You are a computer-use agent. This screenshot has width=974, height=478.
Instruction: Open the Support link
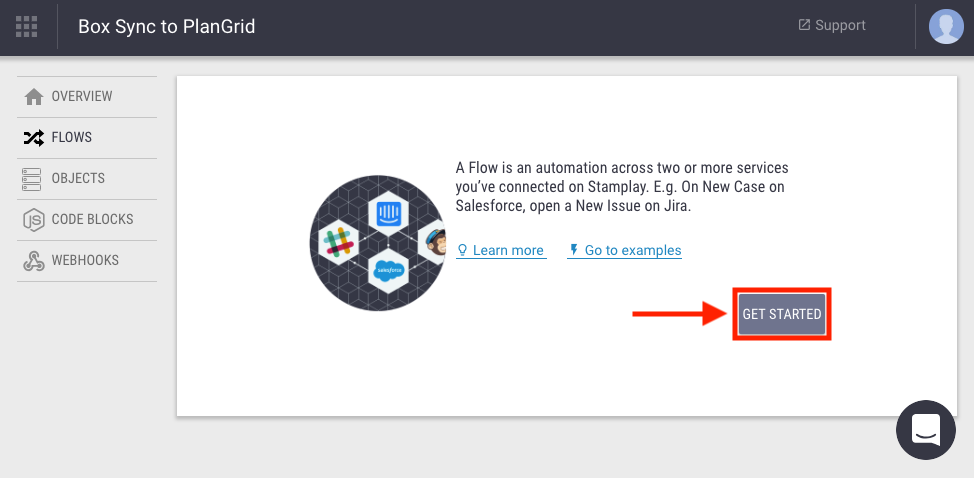(832, 25)
